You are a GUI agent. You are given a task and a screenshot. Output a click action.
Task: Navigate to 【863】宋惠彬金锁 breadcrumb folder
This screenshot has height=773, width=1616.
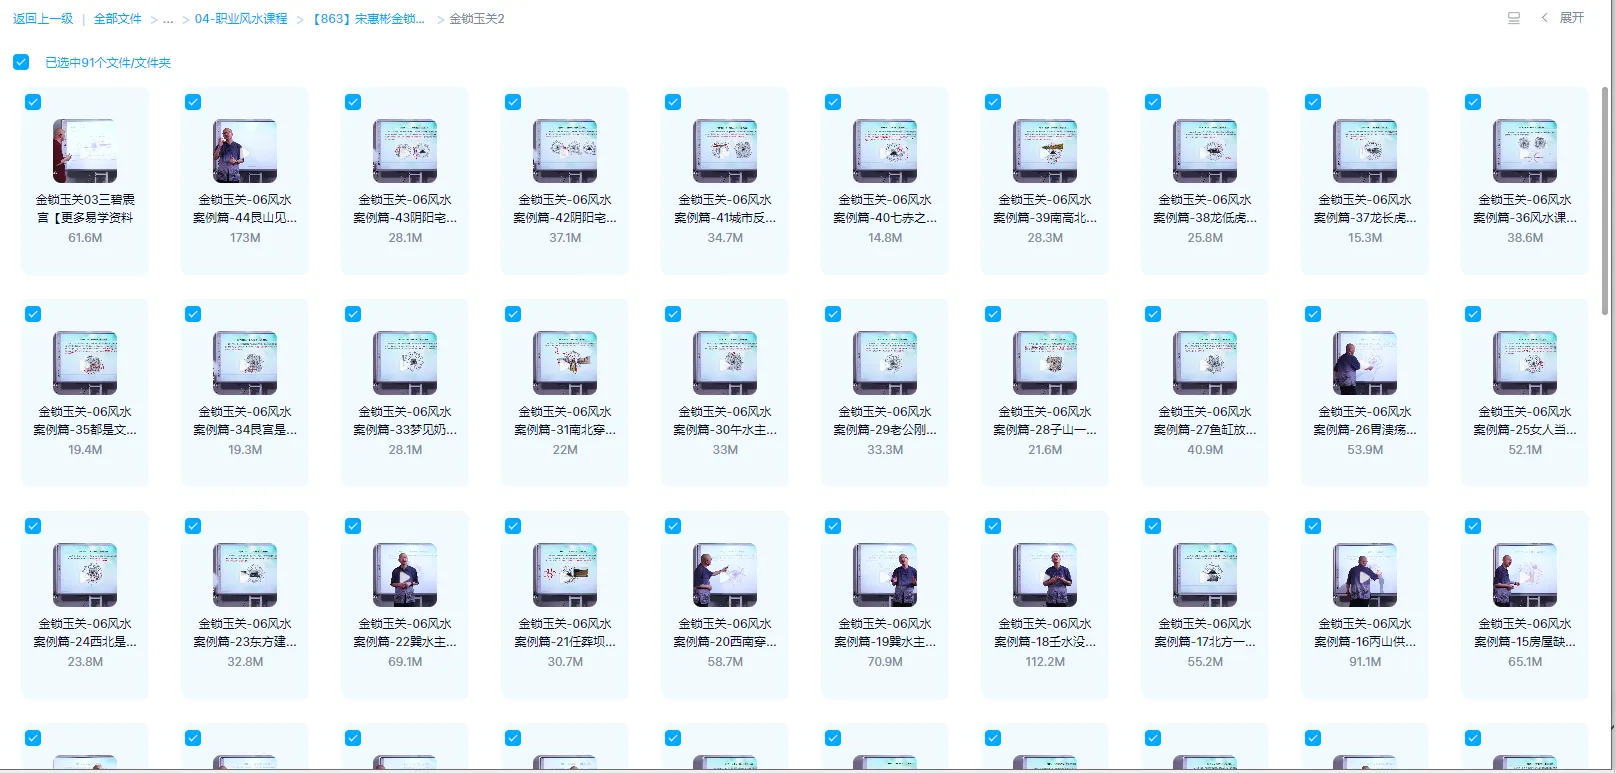coord(368,19)
